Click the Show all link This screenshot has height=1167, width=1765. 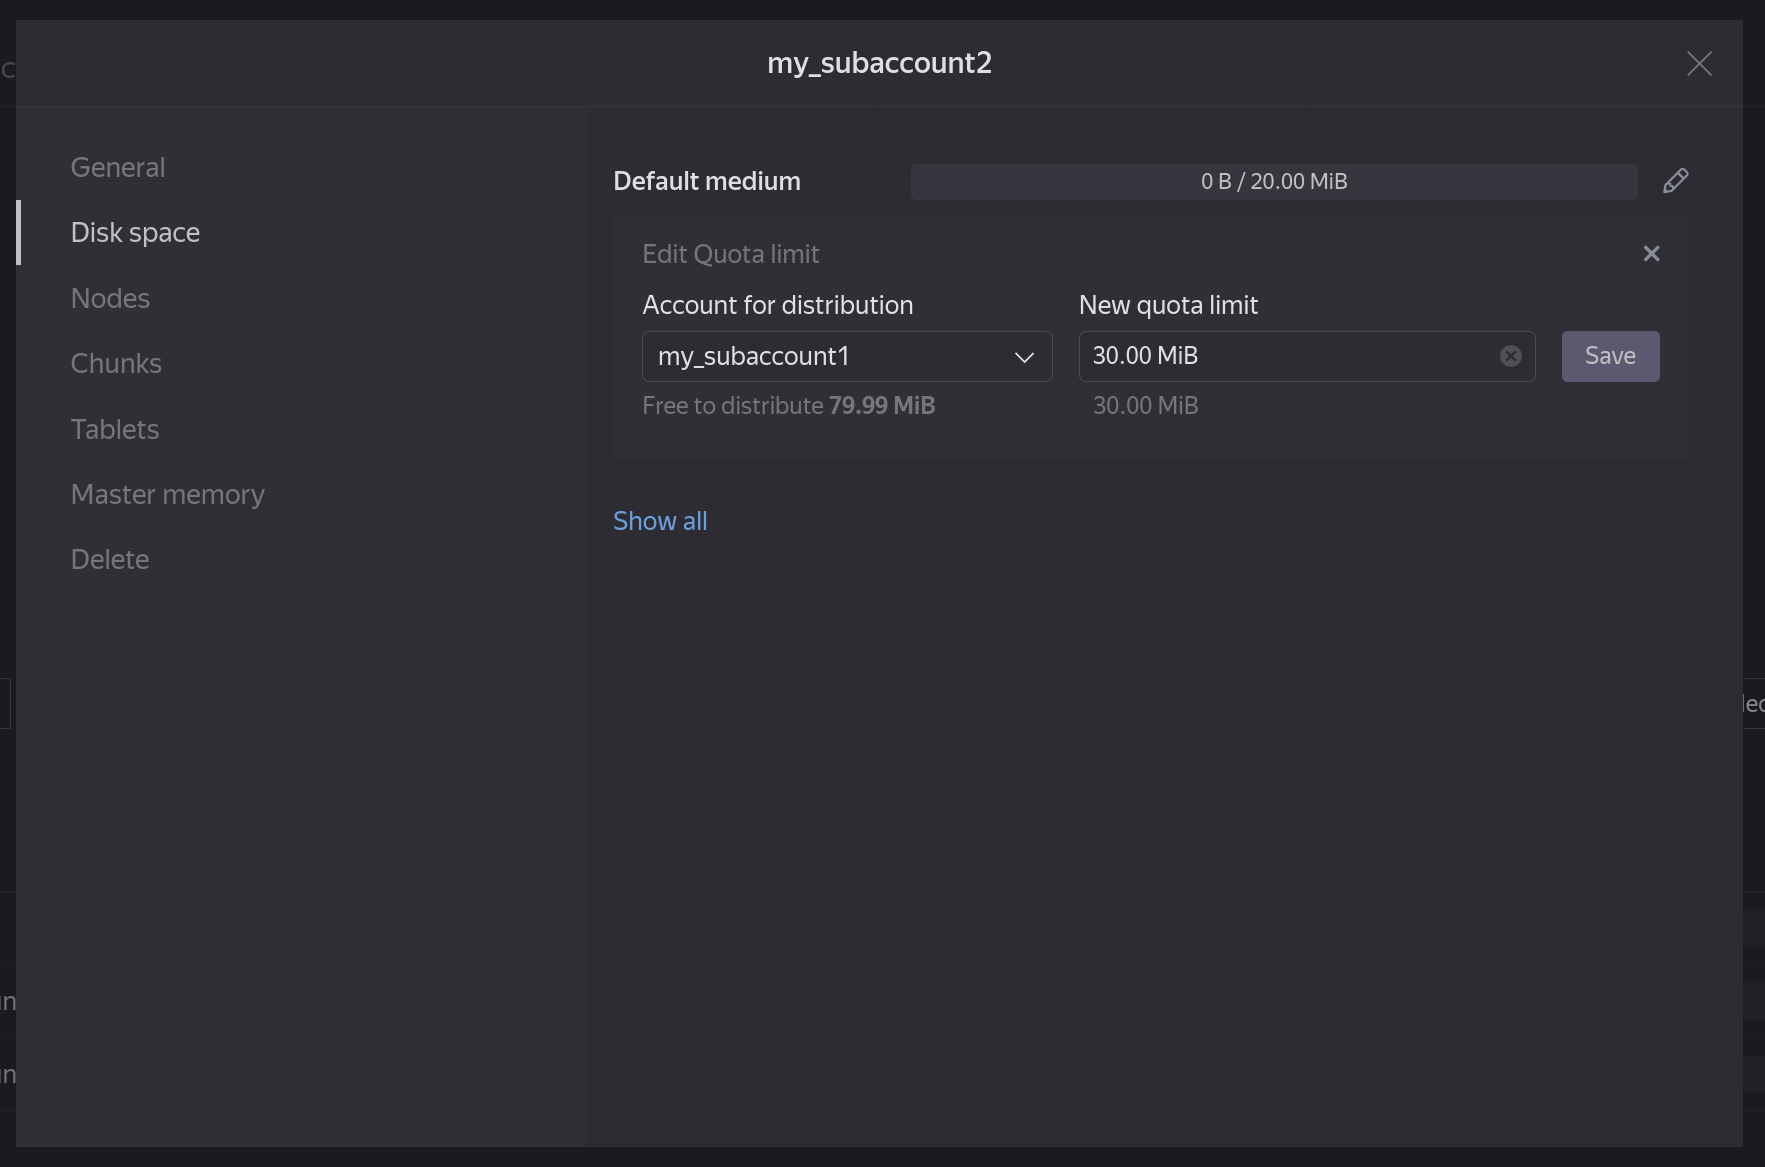tap(659, 520)
